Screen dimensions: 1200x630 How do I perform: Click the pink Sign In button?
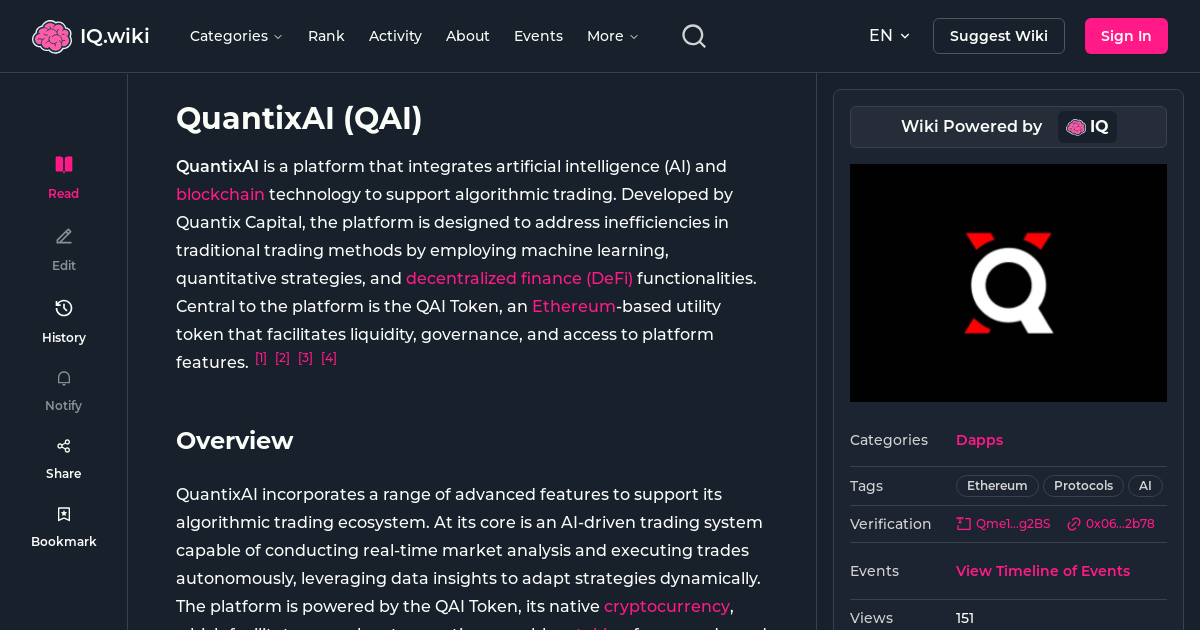tap(1126, 35)
